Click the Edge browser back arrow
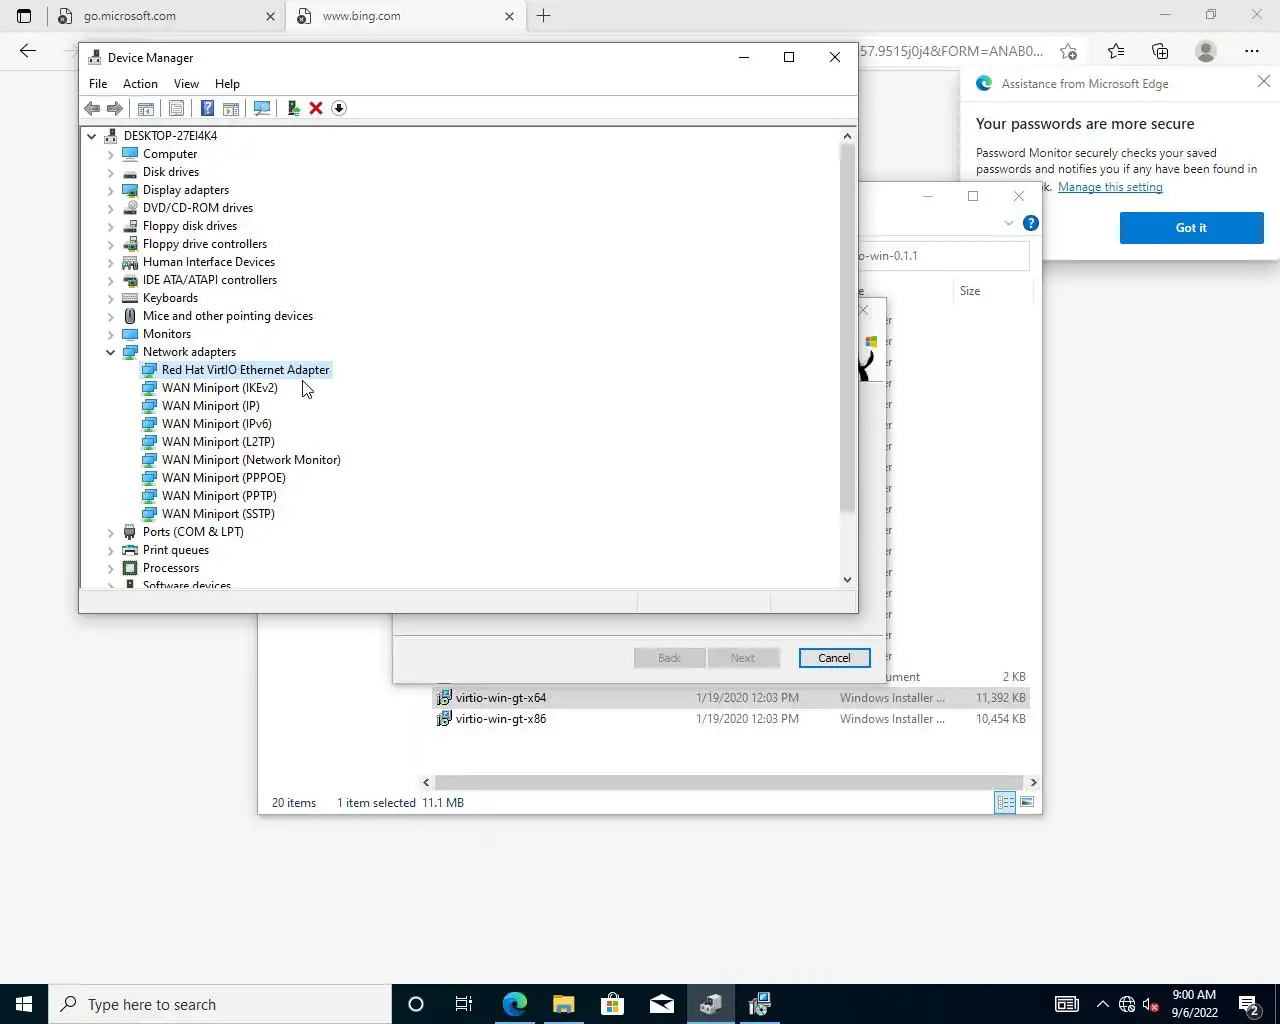Viewport: 1280px width, 1024px height. click(x=28, y=51)
